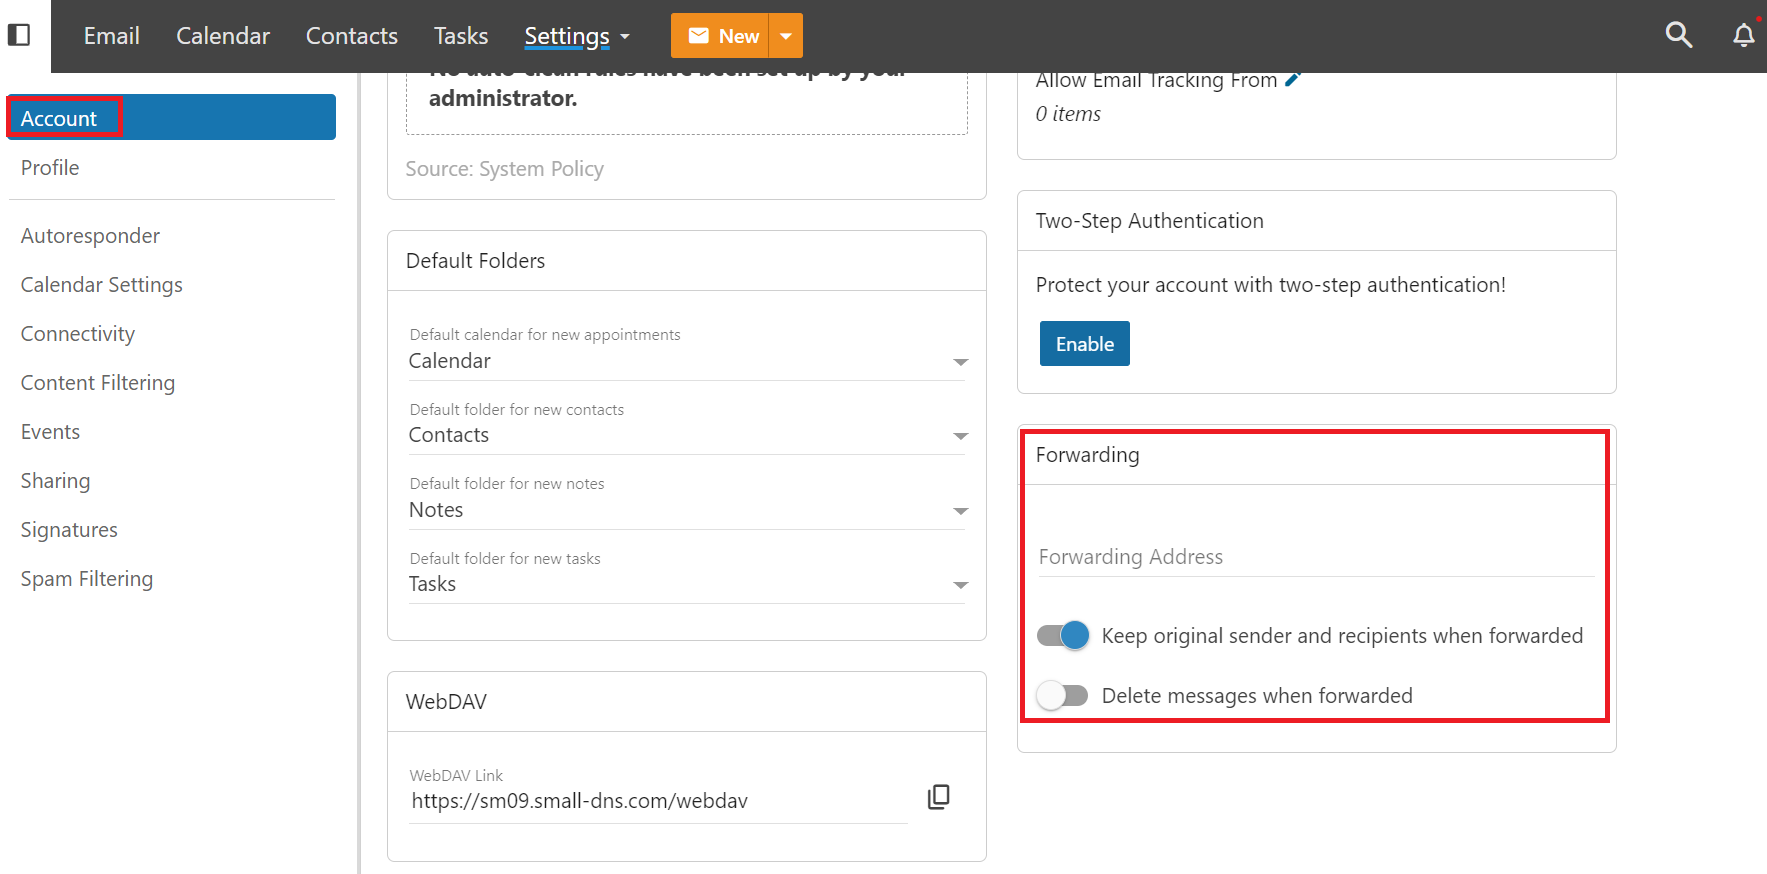Open Spam Filtering settings

87,579
